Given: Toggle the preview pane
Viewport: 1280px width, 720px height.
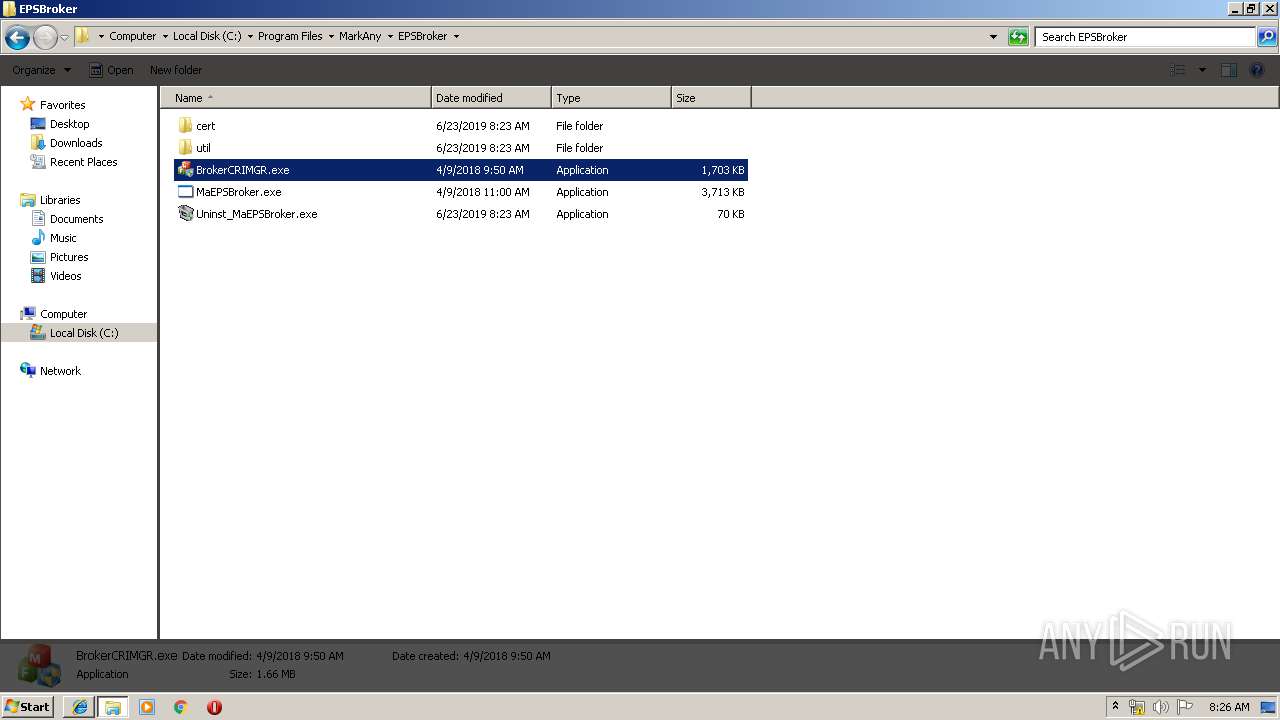Looking at the screenshot, I should (x=1229, y=70).
